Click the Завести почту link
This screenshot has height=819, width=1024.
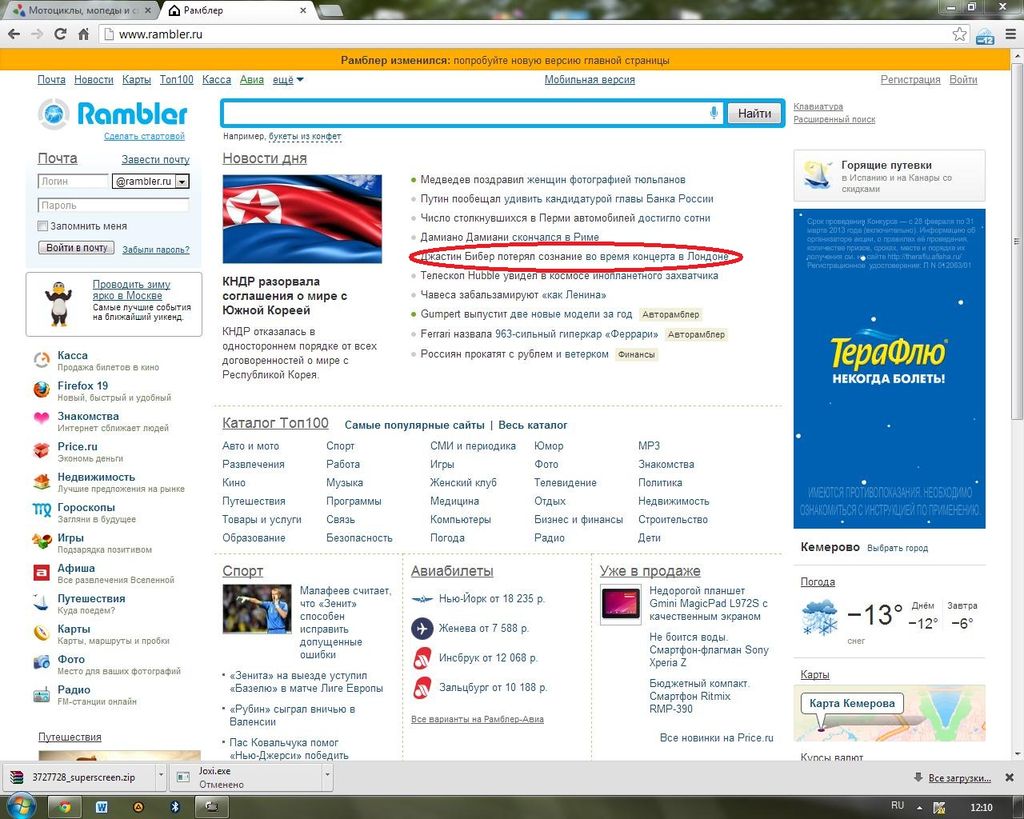(155, 159)
